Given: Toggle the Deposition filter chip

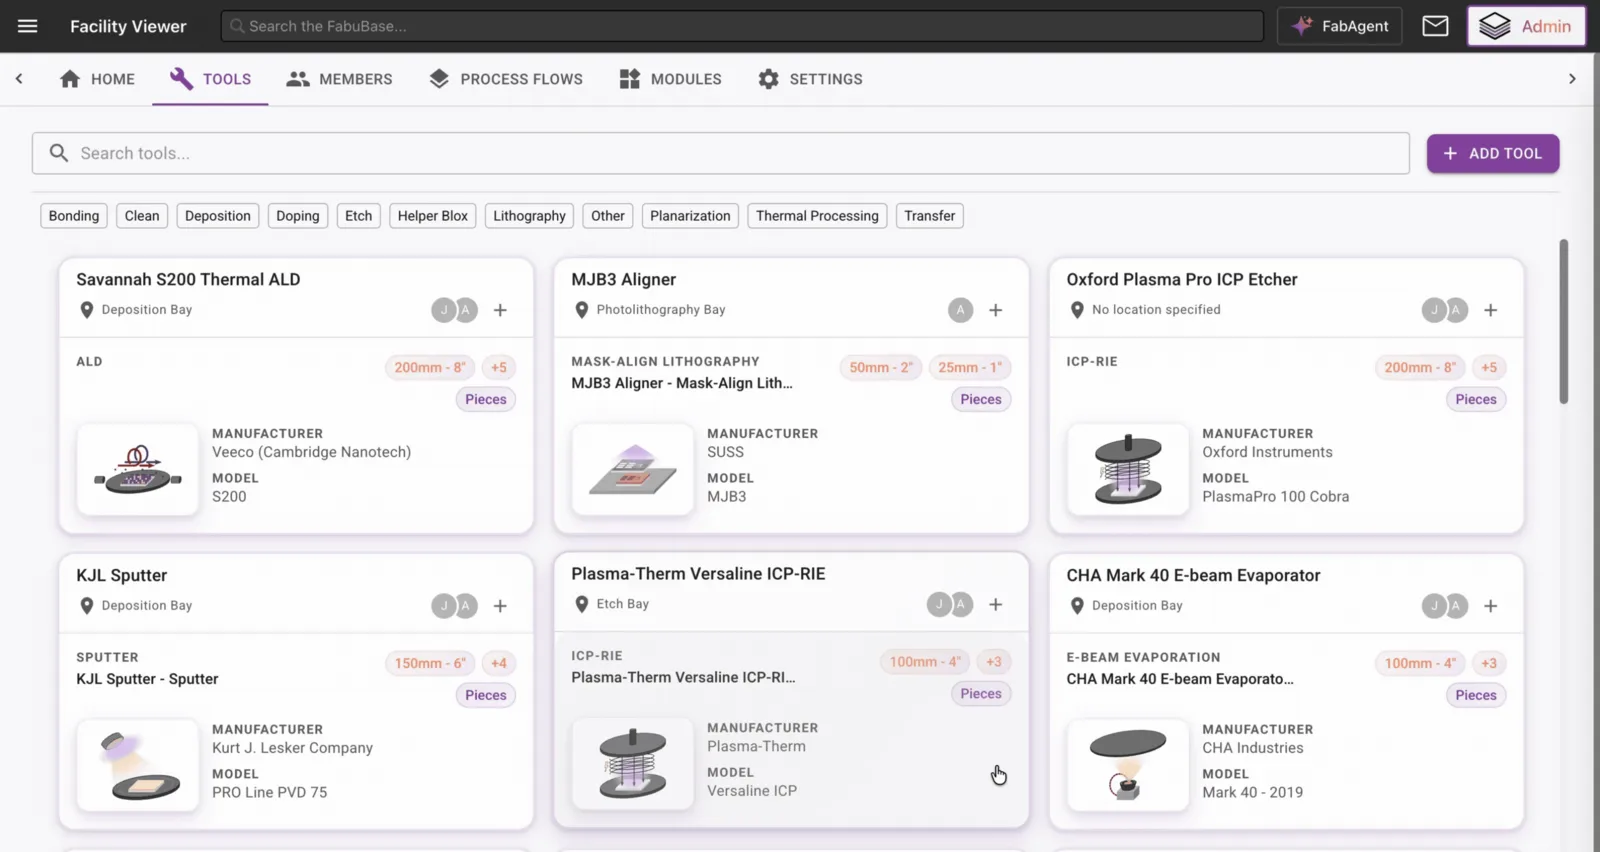Looking at the screenshot, I should (x=218, y=216).
